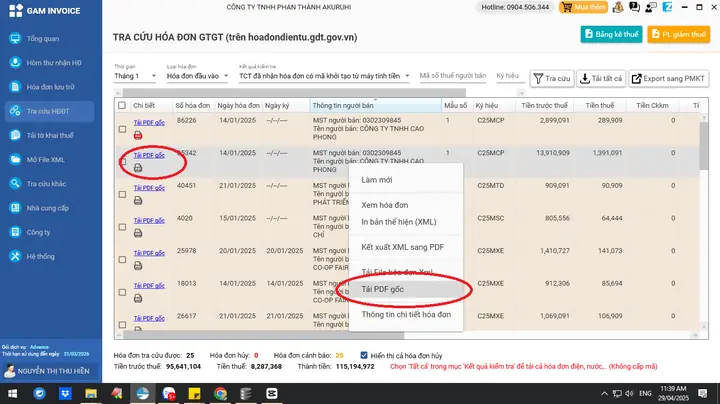The height and width of the screenshot is (404, 720).
Task: Launch Chrome from the Windows taskbar
Action: [x=220, y=393]
